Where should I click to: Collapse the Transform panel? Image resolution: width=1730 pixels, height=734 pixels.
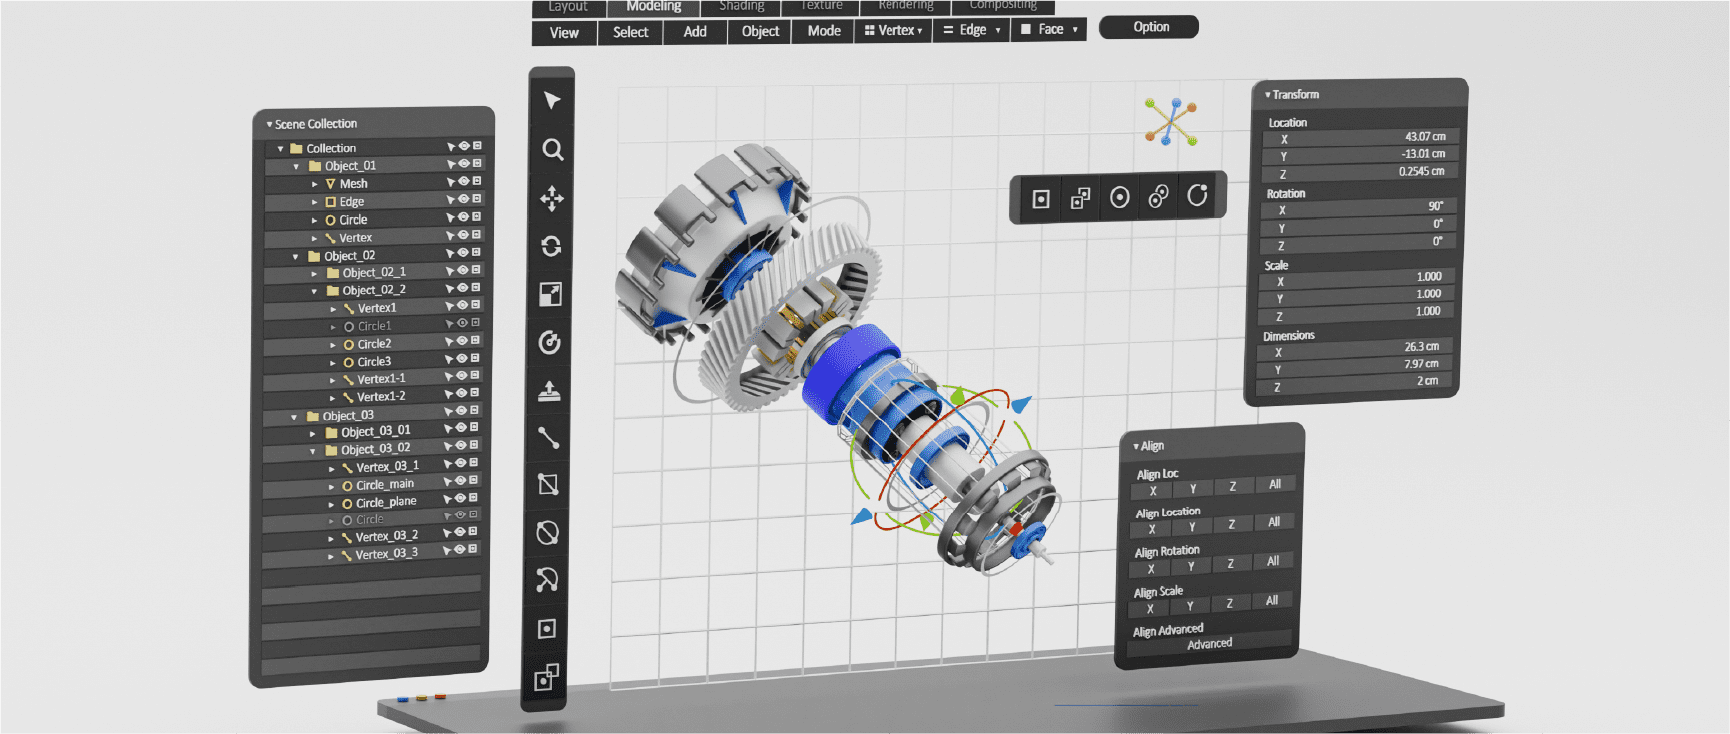click(x=1268, y=95)
